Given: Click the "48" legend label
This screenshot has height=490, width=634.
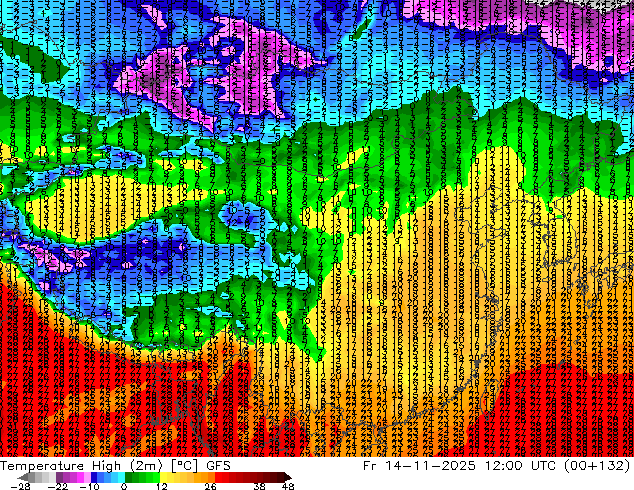Looking at the screenshot, I should click(x=288, y=486).
